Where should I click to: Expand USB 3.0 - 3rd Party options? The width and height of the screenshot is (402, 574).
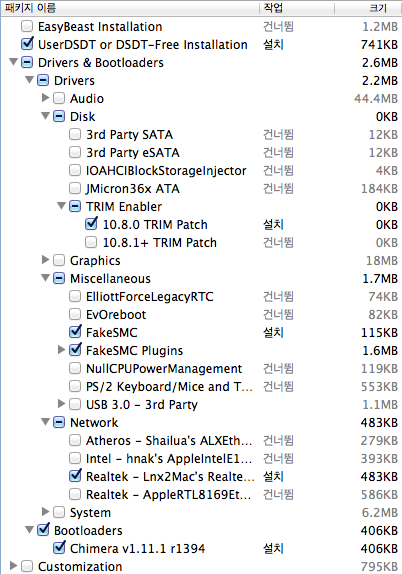(62, 404)
